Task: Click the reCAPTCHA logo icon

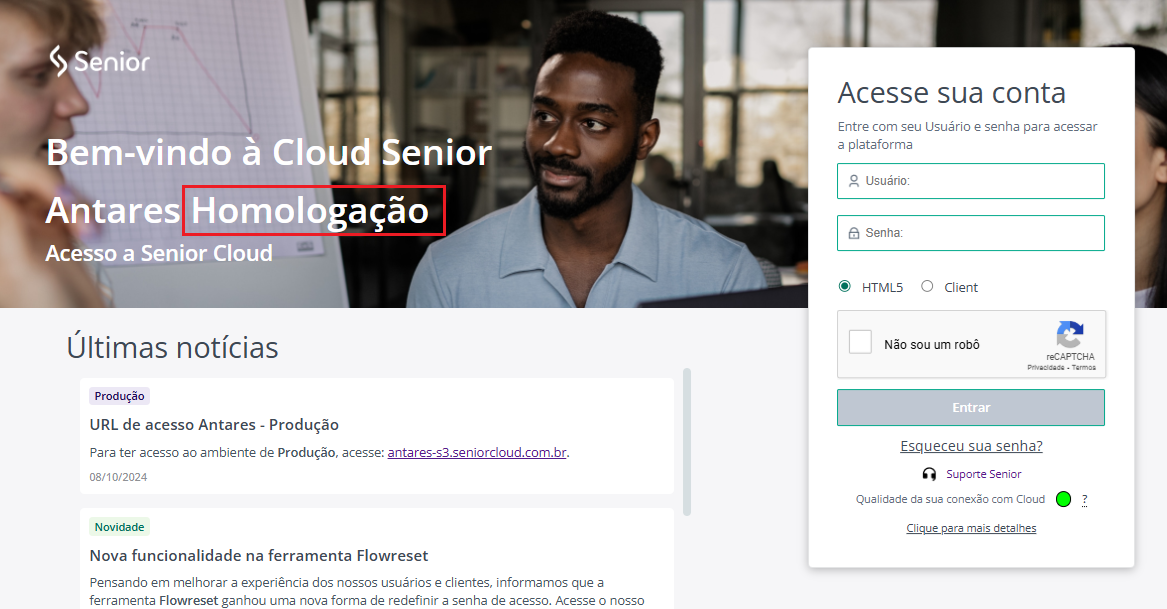Action: (1070, 334)
